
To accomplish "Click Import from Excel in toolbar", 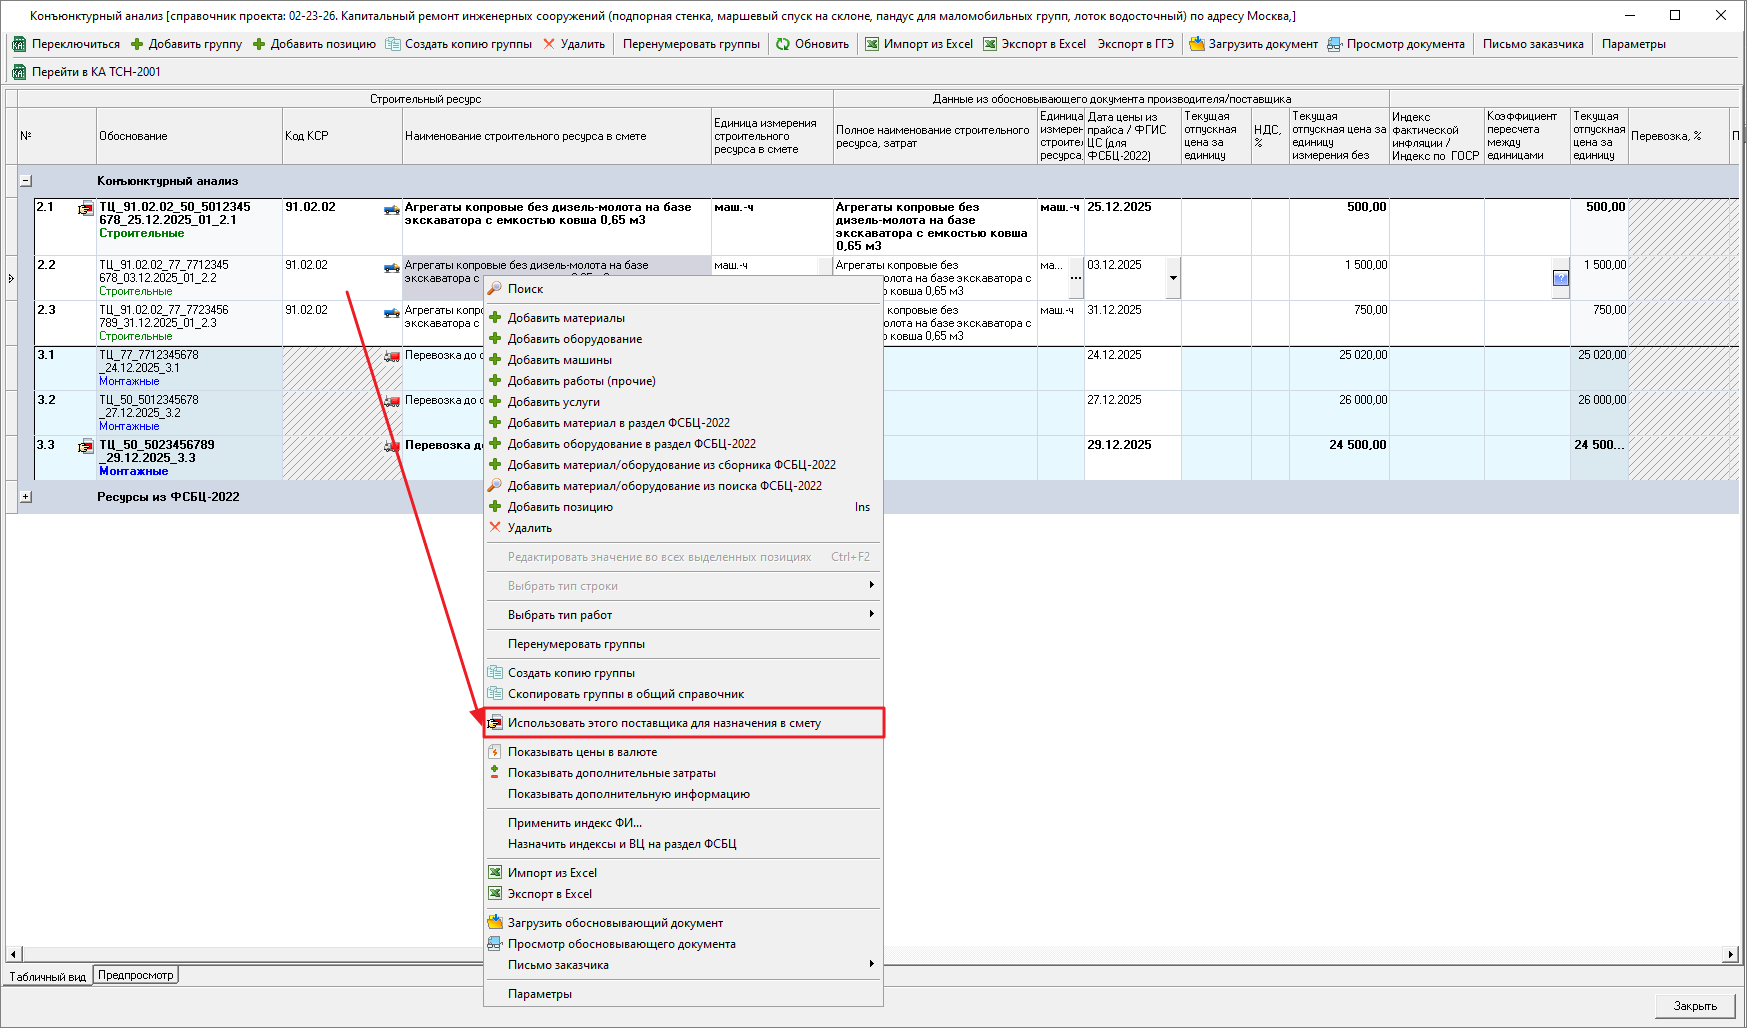I will [x=918, y=44].
